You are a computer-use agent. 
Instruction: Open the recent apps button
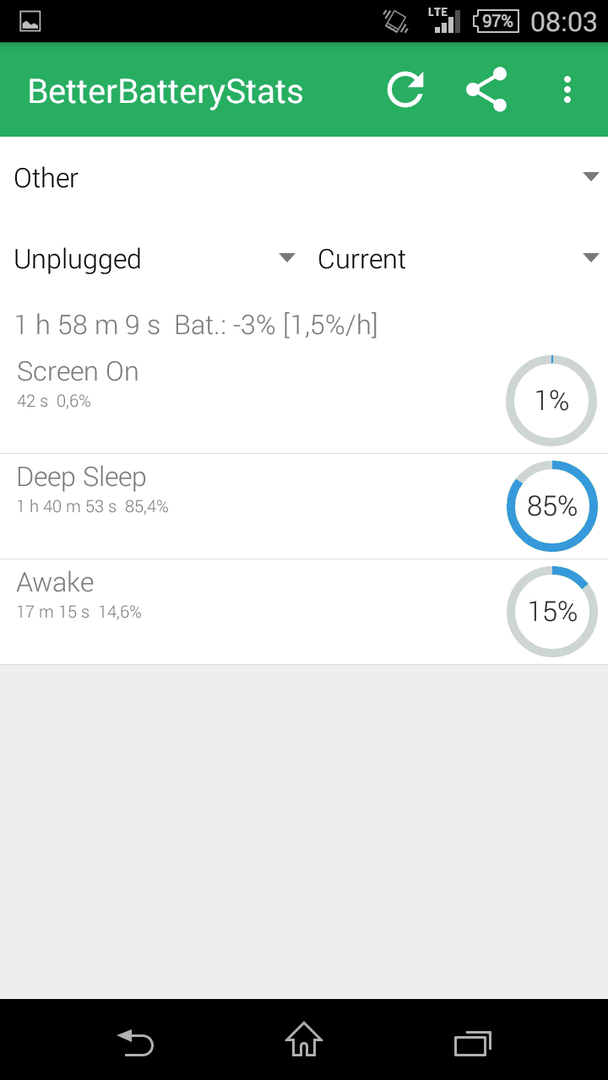(472, 1043)
